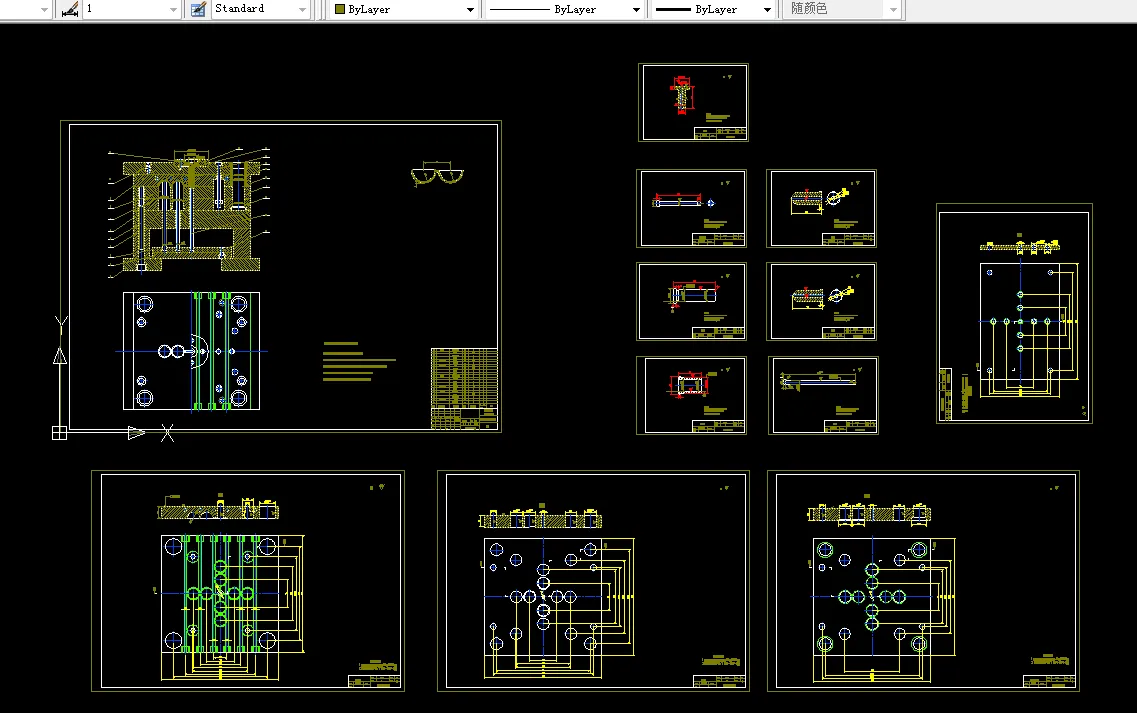Select the mold assembly section view

click(190, 212)
